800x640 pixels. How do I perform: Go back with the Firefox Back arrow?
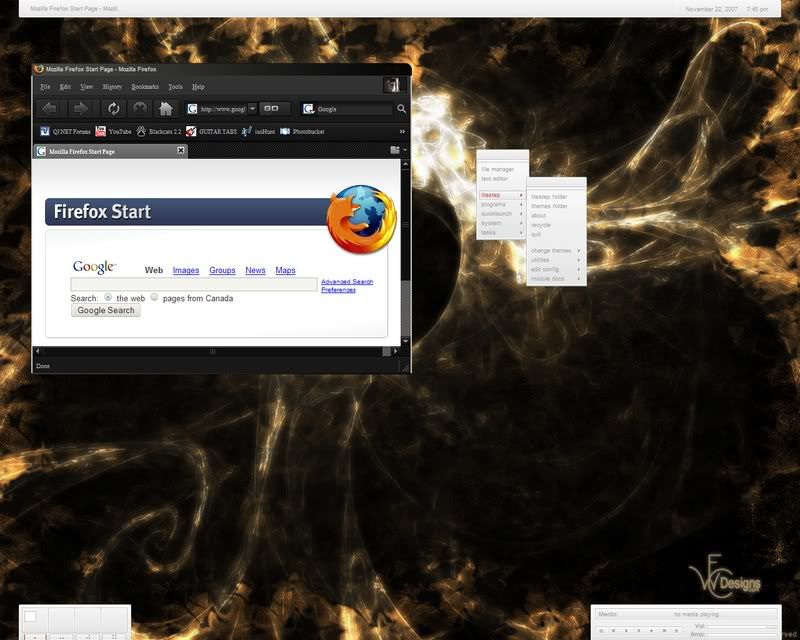click(x=50, y=109)
